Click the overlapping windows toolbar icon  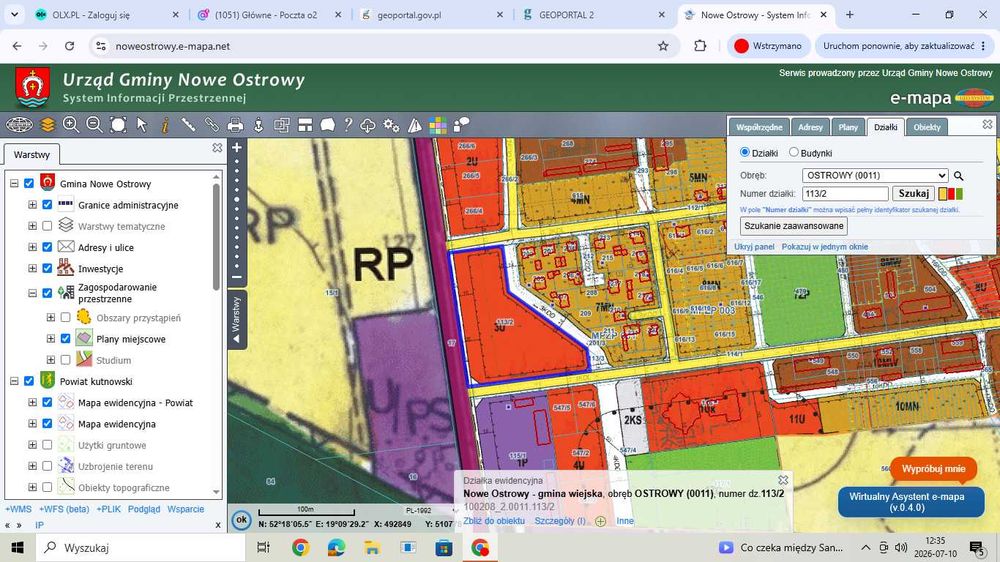pyautogui.click(x=282, y=124)
